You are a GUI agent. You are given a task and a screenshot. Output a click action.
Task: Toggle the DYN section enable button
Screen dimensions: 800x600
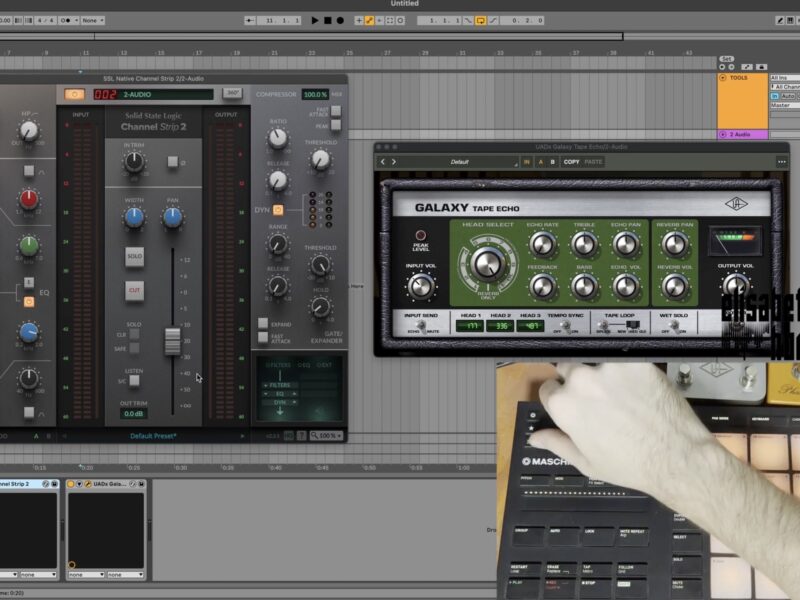[x=278, y=210]
